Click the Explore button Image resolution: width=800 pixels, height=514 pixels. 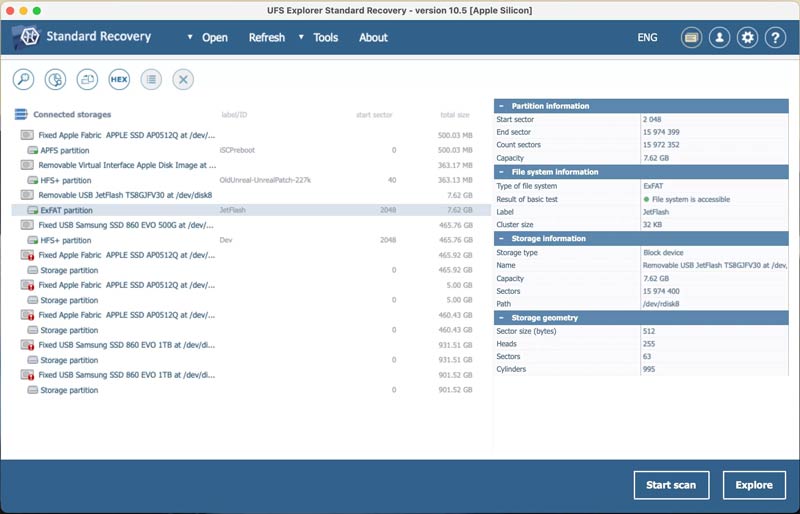[x=754, y=485]
